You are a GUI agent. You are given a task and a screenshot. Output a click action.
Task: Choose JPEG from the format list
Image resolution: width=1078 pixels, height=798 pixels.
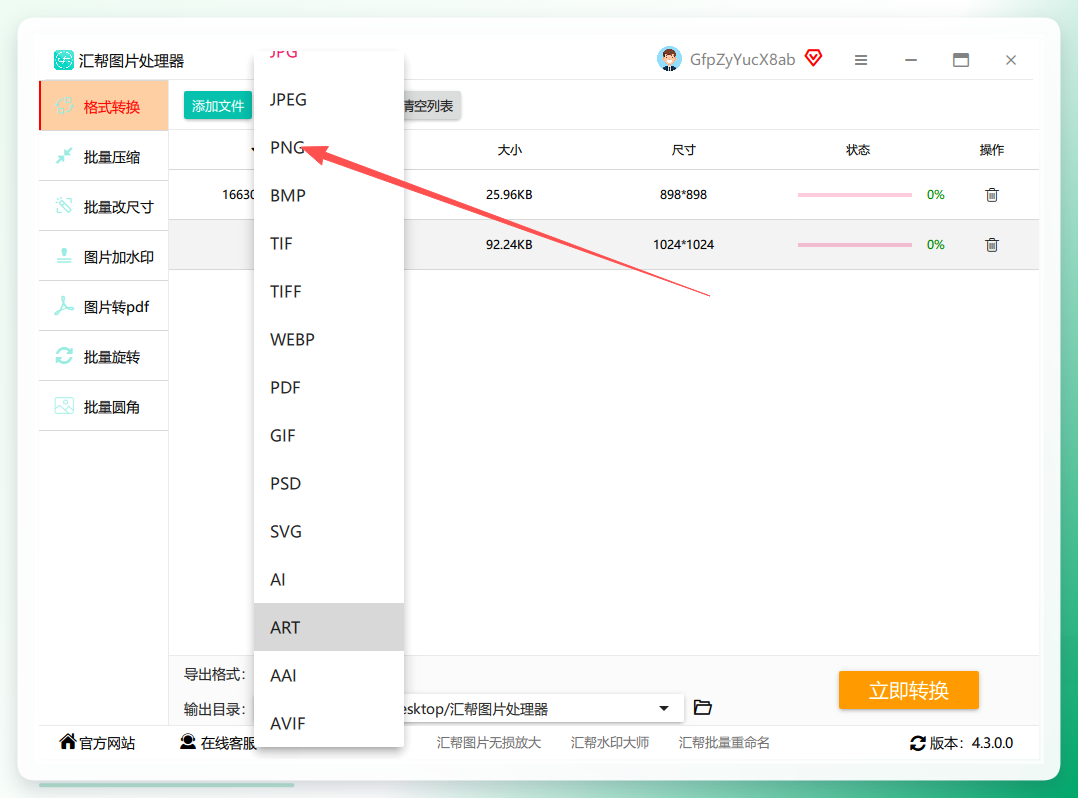[329, 100]
